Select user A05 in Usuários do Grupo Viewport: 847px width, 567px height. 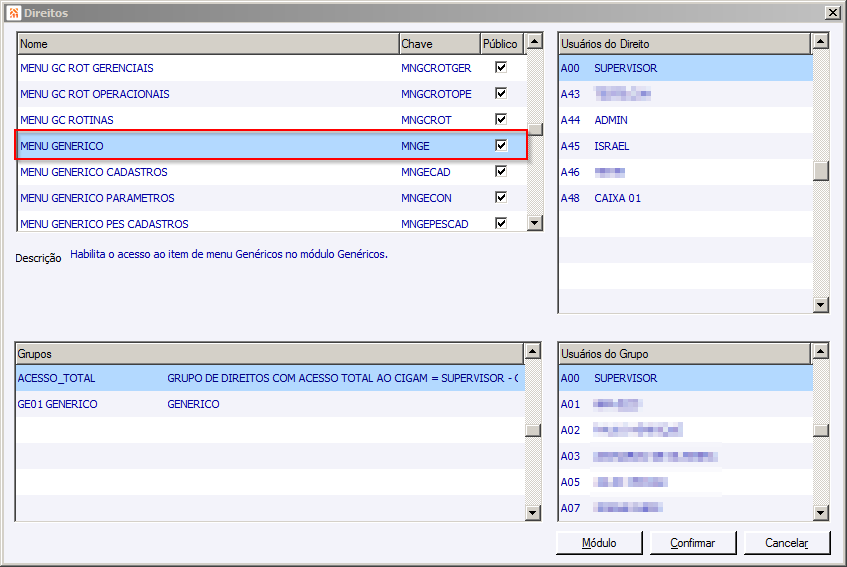686,482
